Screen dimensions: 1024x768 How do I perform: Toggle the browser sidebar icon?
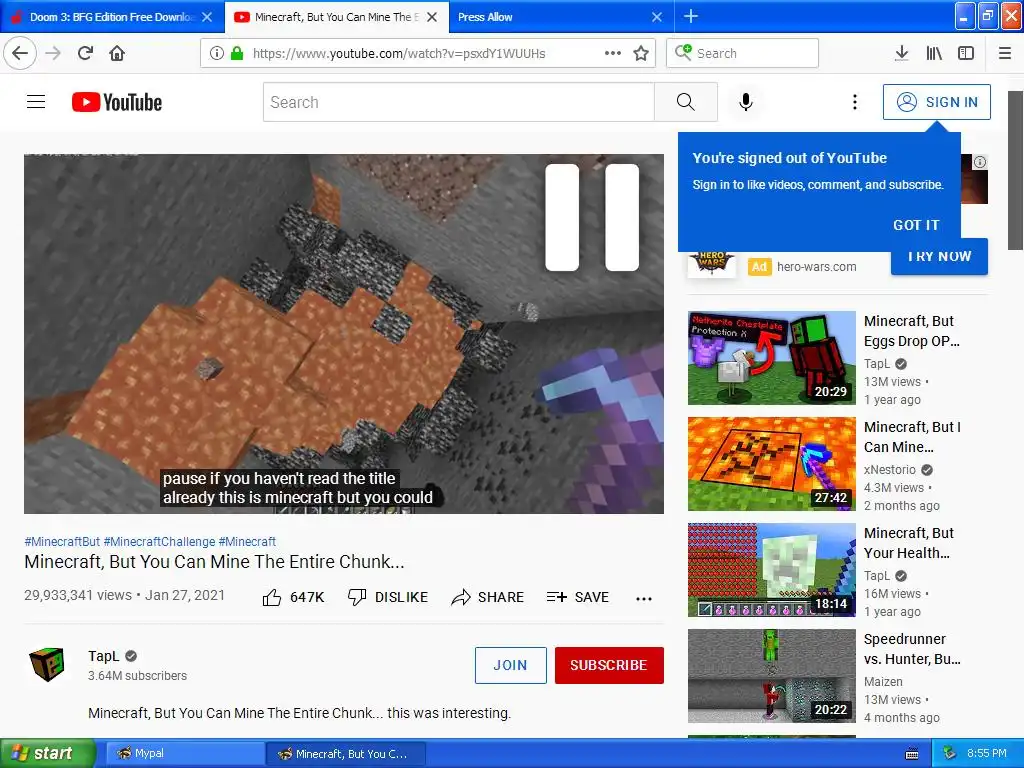click(x=966, y=53)
